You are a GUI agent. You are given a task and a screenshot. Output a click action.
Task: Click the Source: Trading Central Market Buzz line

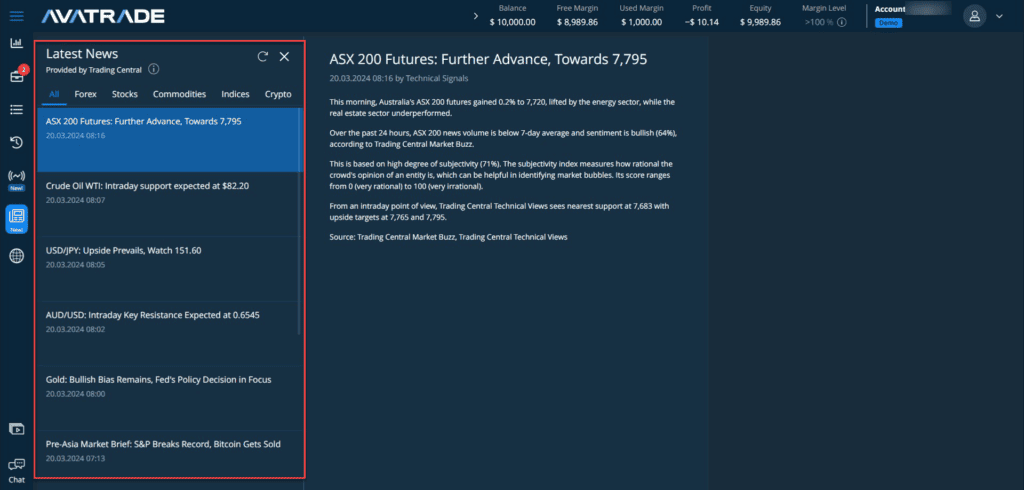coord(449,237)
